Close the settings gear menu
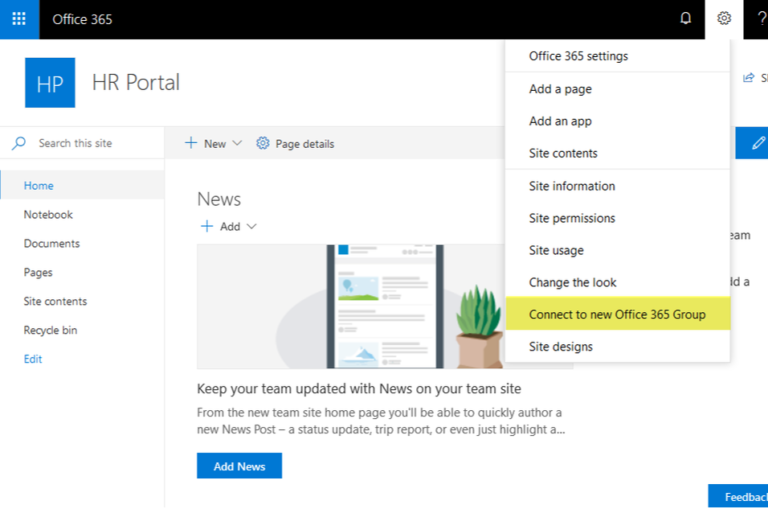 [x=724, y=19]
